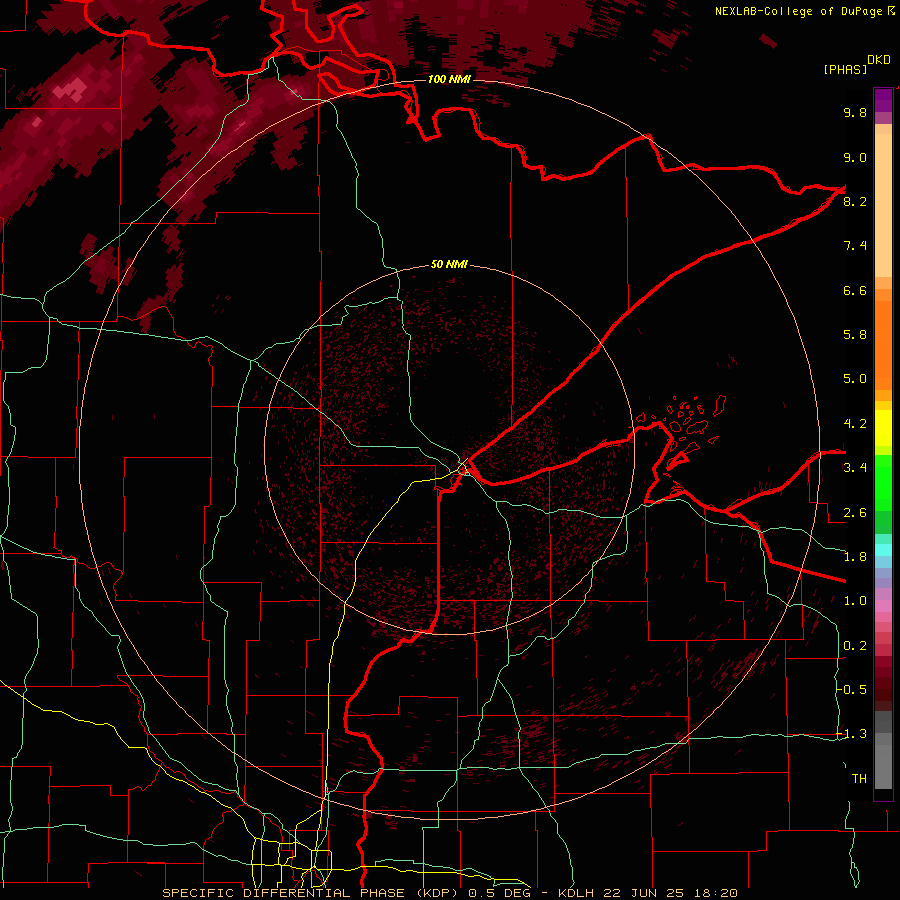Image resolution: width=900 pixels, height=900 pixels.
Task: Click the 6.6 value on the color scale
Action: (855, 290)
